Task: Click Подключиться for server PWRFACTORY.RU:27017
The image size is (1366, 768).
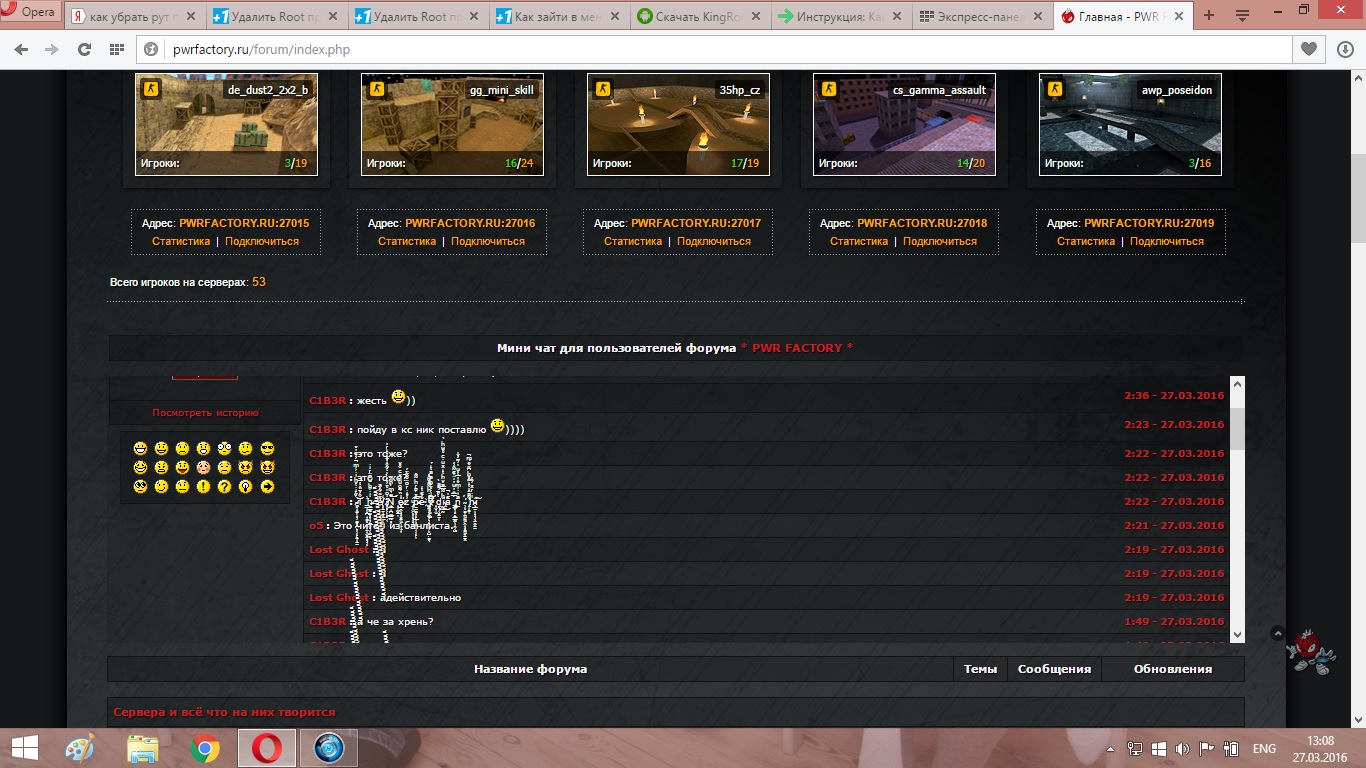Action: [713, 241]
